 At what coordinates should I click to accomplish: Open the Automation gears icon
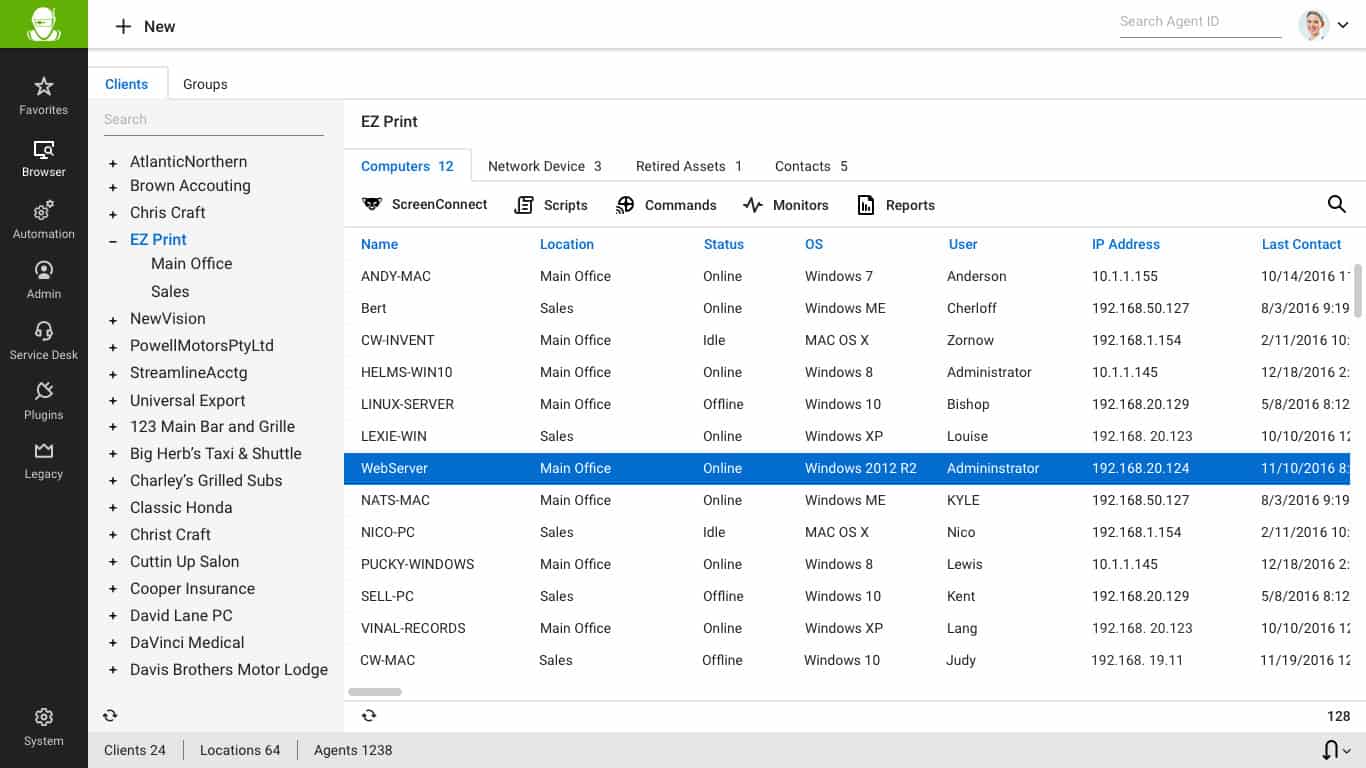click(x=44, y=211)
